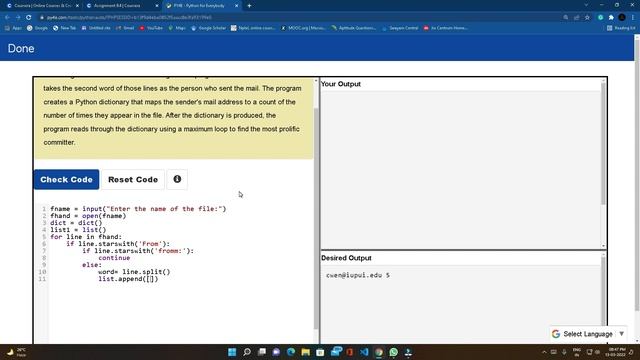Open the Windows Start menu
Image resolution: width=640 pixels, height=360 pixels.
click(232, 352)
